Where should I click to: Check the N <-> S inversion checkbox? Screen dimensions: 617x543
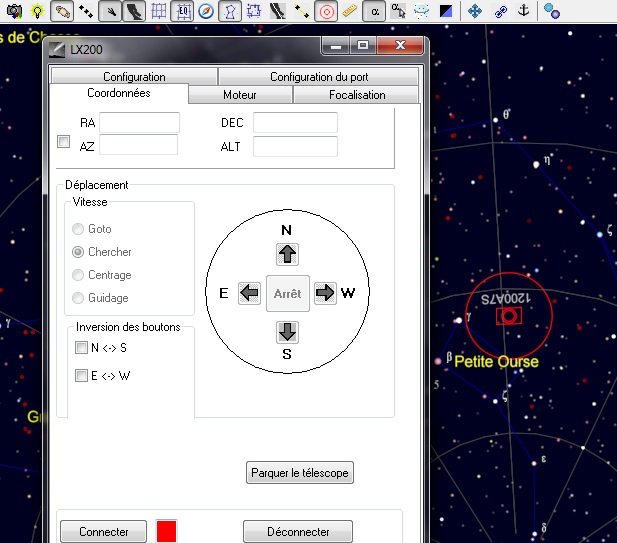tap(81, 347)
